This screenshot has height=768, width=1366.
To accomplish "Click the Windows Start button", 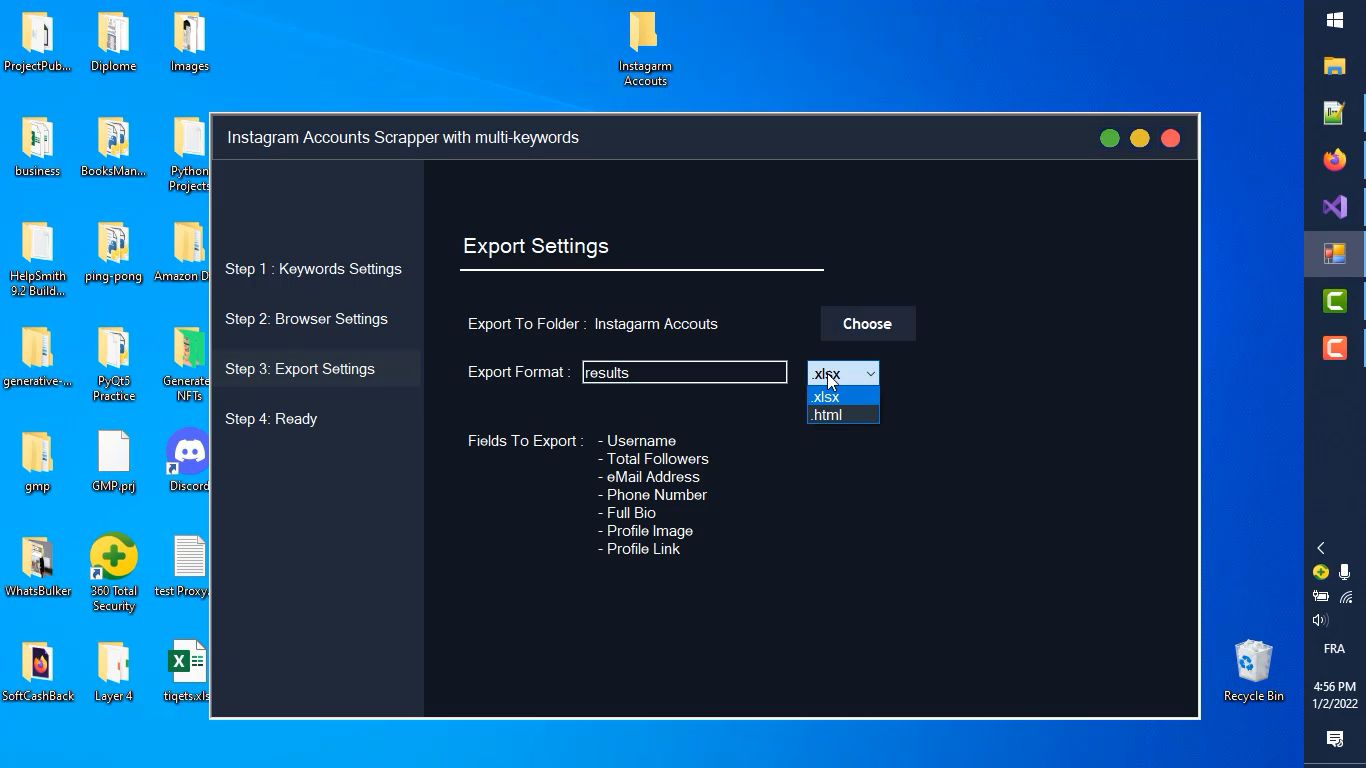I will click(1334, 20).
